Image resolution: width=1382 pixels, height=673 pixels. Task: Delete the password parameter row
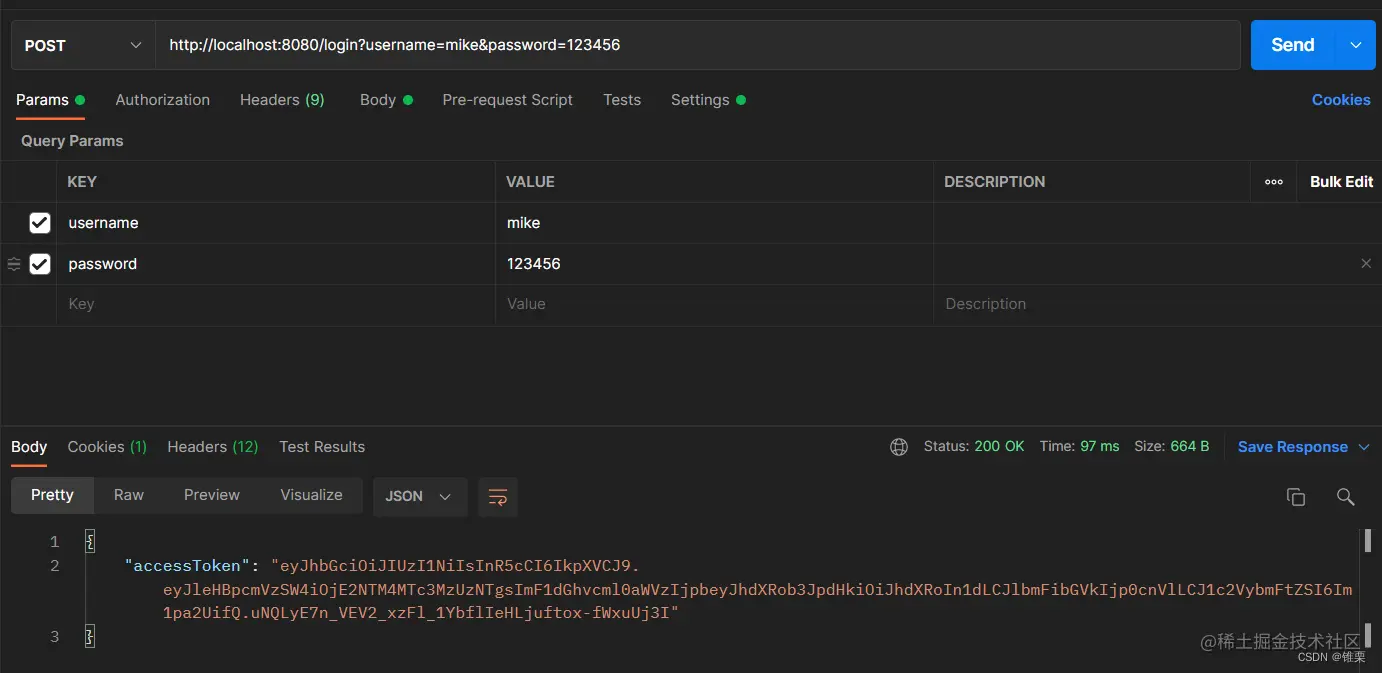pos(1366,264)
